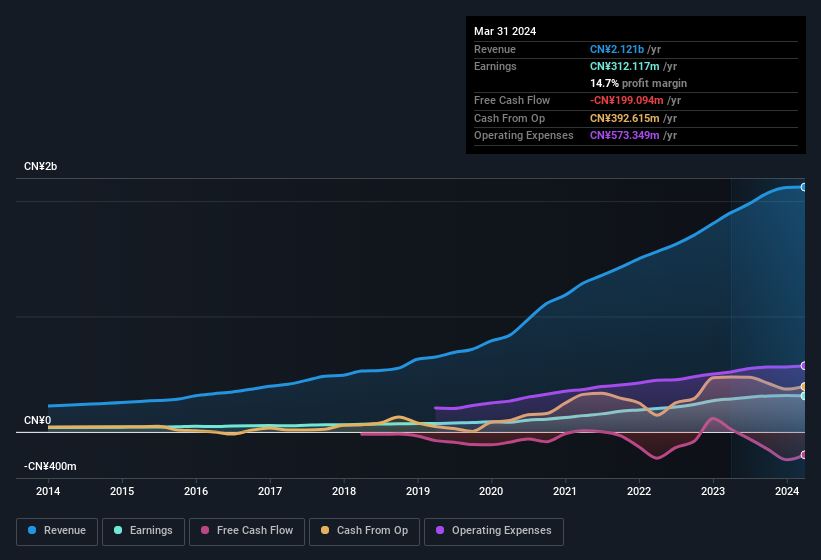
Task: Click the 2021 x-axis label
Action: click(565, 491)
